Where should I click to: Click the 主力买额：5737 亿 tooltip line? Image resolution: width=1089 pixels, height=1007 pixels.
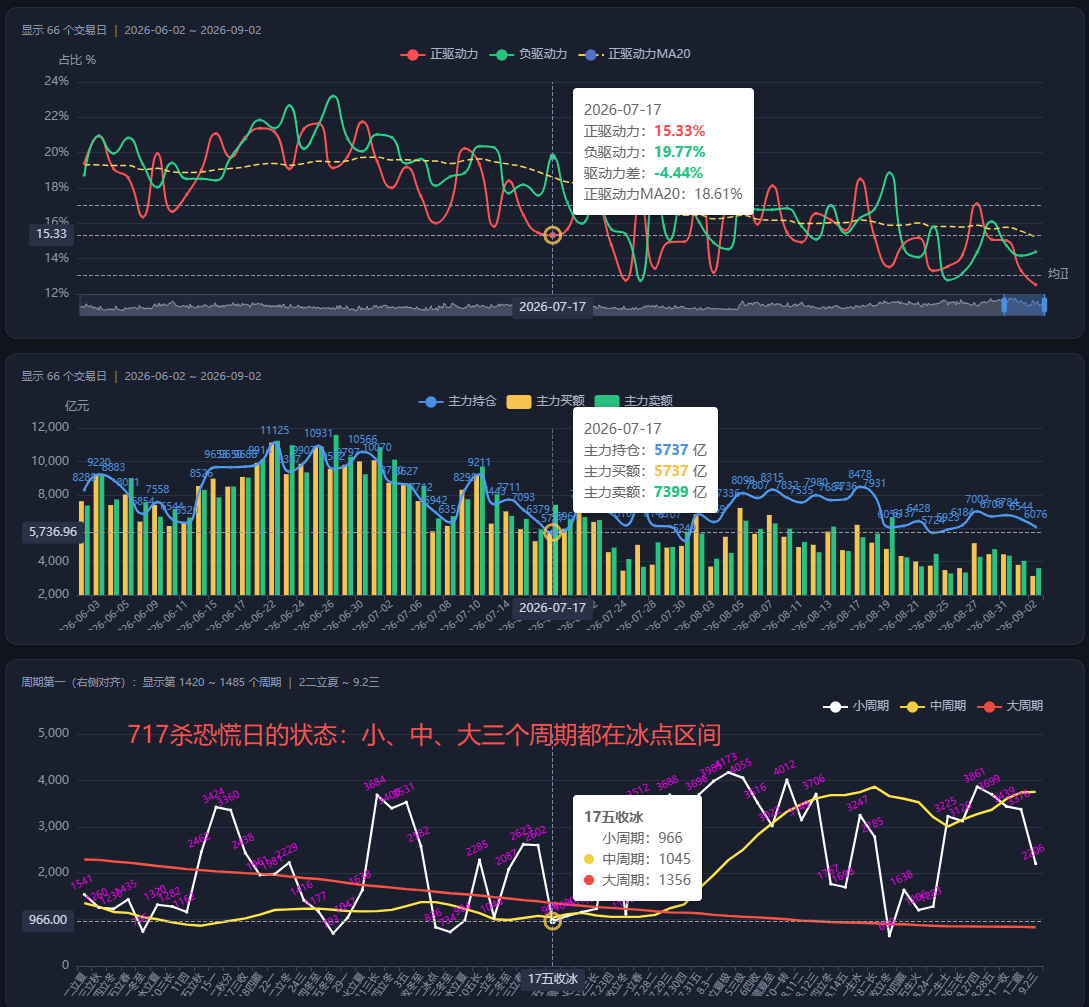[645, 471]
